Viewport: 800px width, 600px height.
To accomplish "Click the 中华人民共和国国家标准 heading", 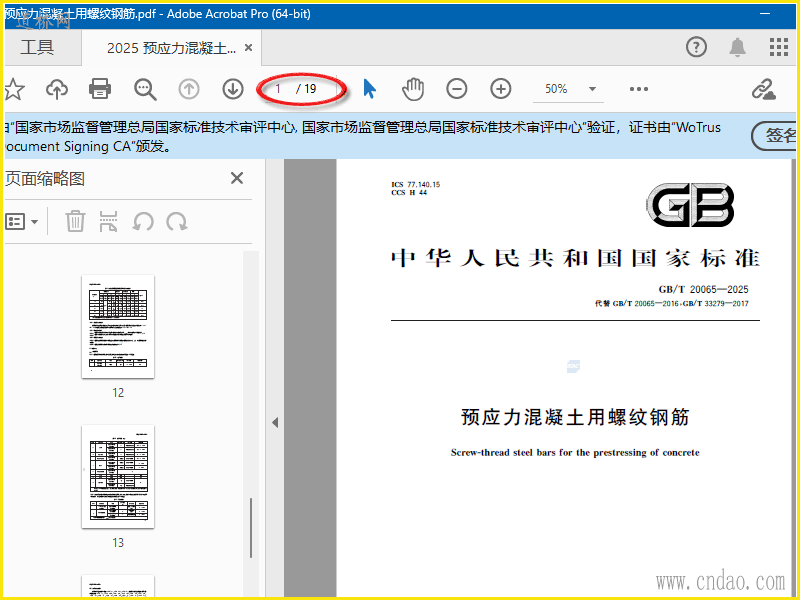I will 575,258.
